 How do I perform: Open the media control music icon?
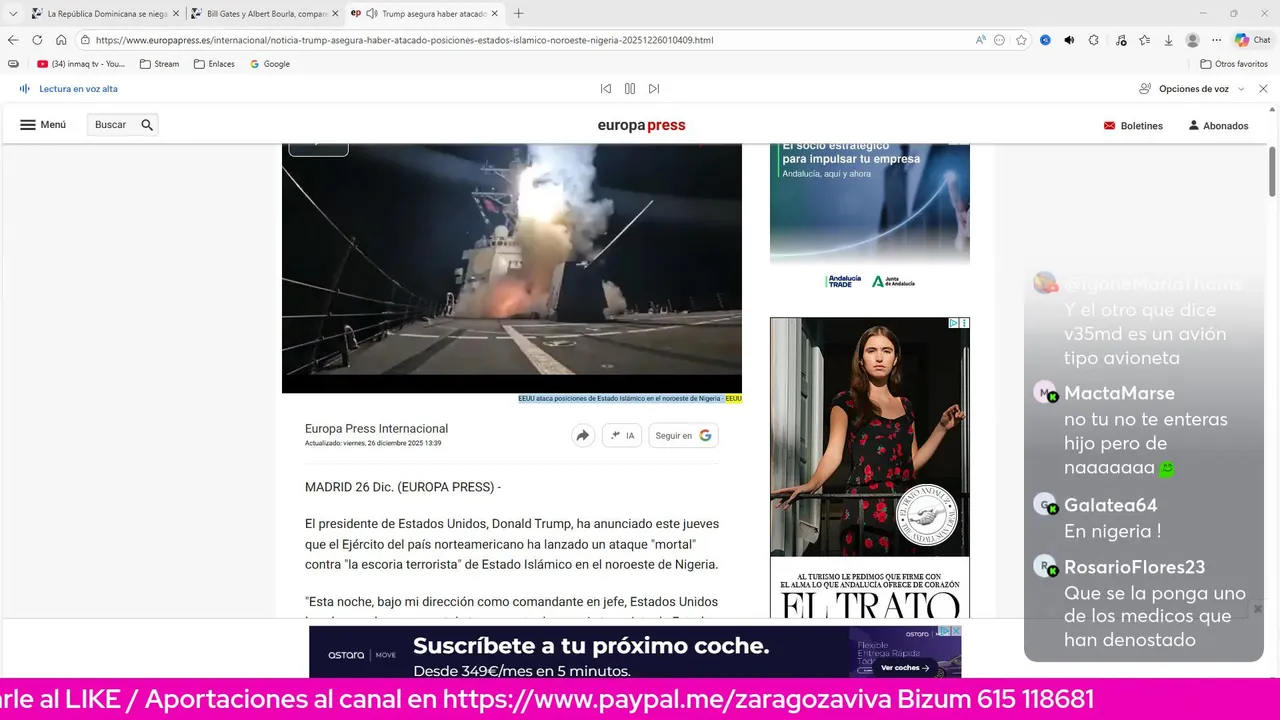[x=1120, y=40]
